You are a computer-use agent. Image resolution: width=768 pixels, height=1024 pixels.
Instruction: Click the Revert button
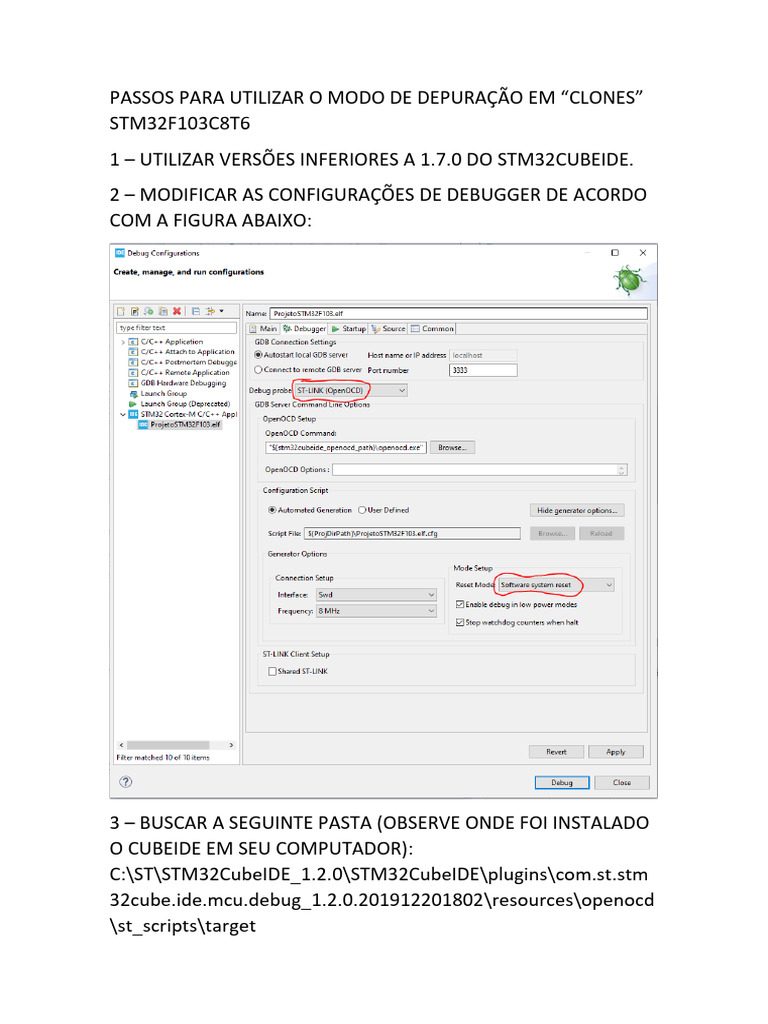pos(556,752)
